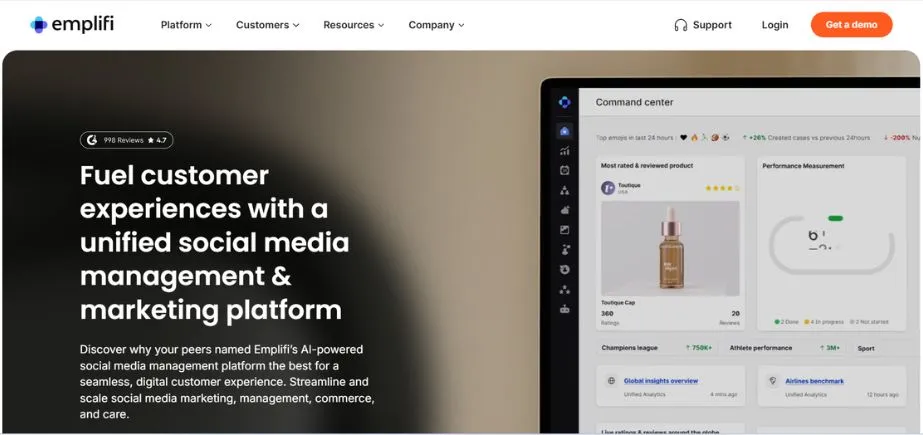The image size is (923, 435).
Task: Click the green indicator on the performance gauge
Action: [x=835, y=218]
